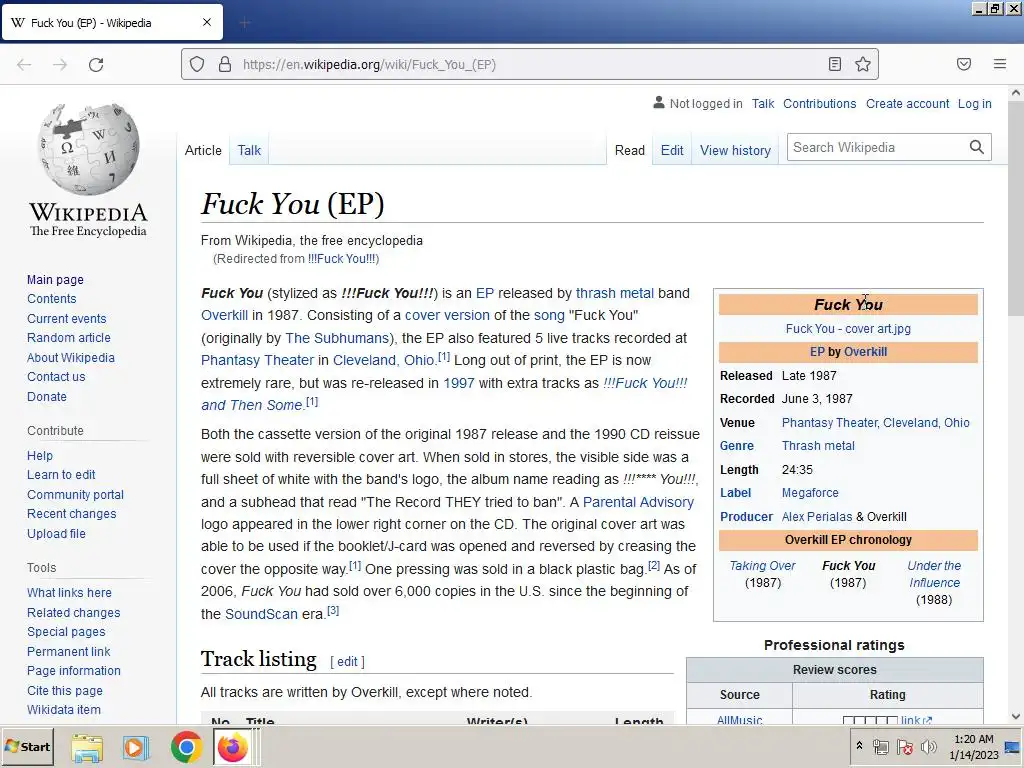Click What links here tool link
The width and height of the screenshot is (1024, 768).
[x=69, y=593]
